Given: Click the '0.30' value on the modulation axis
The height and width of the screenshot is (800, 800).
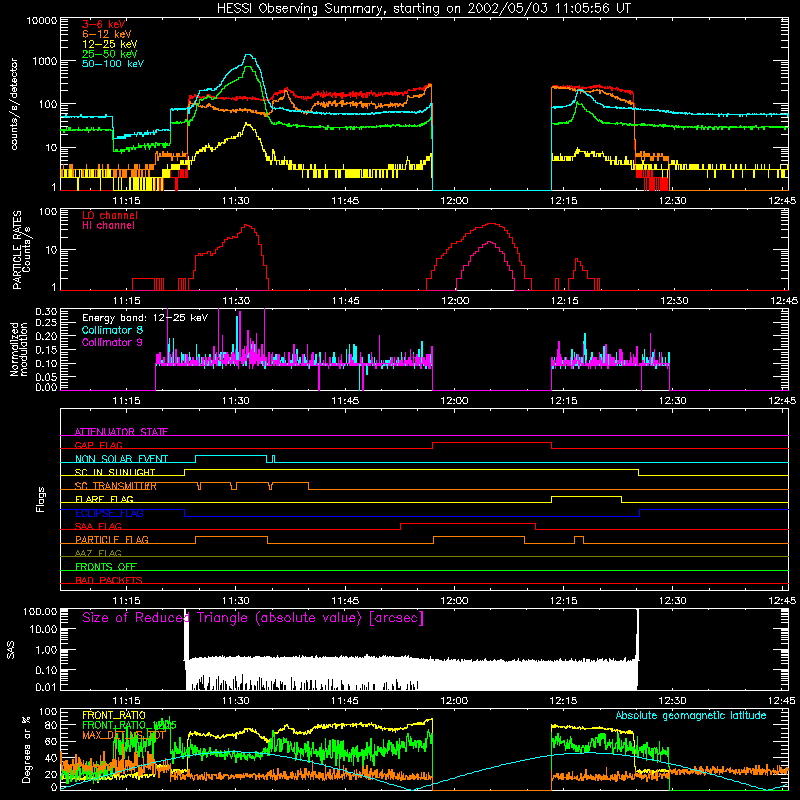Looking at the screenshot, I should click(46, 311).
